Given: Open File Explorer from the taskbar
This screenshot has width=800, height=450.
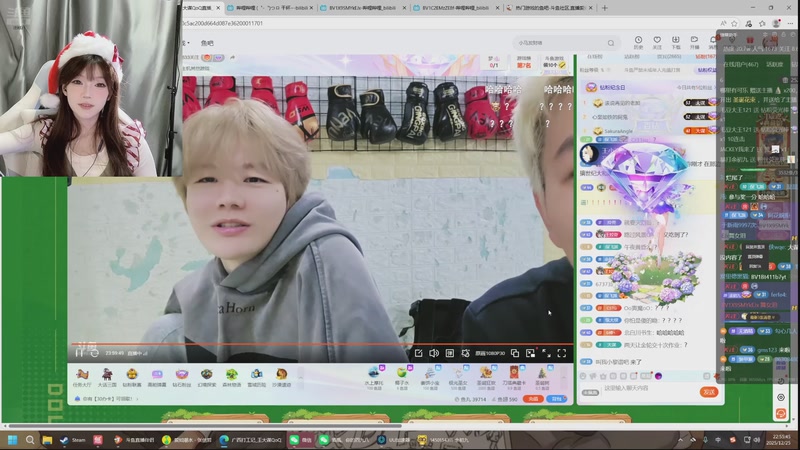Looking at the screenshot, I should [47, 440].
